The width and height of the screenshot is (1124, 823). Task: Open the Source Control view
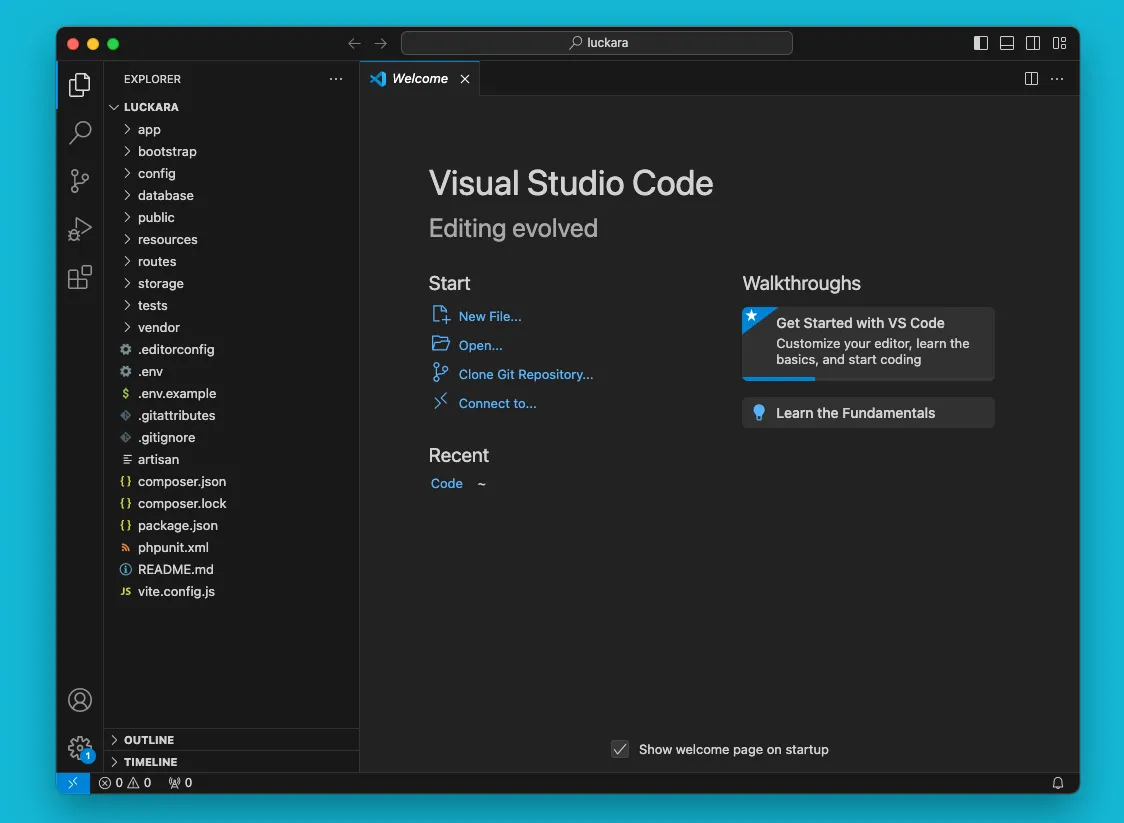[80, 181]
